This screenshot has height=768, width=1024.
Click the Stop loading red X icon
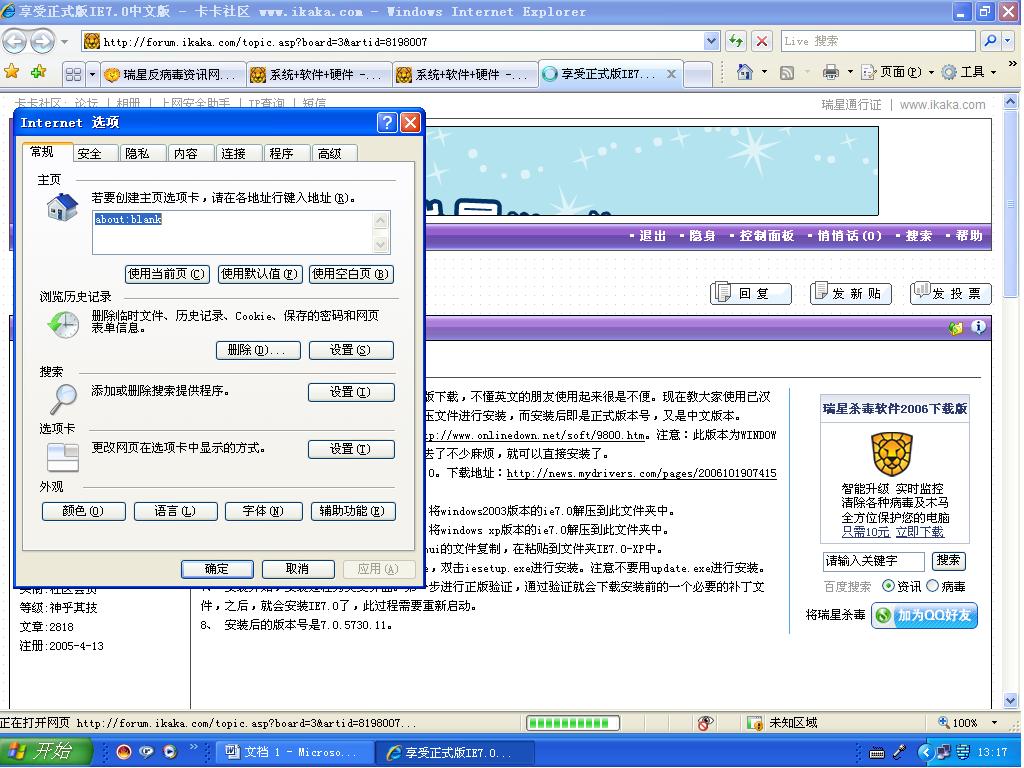click(x=761, y=41)
